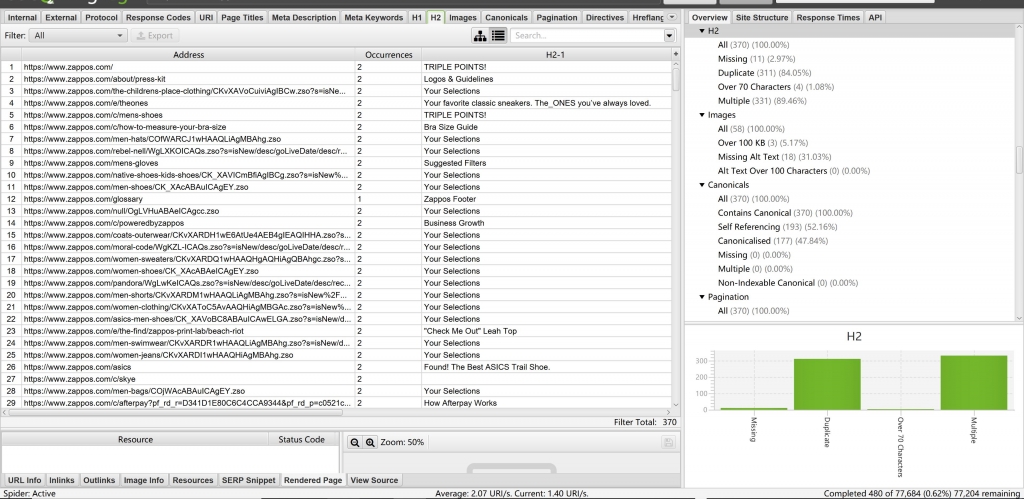Open the Filter dropdown set to All
Viewport: 1024px width, 499px height.
coord(78,35)
